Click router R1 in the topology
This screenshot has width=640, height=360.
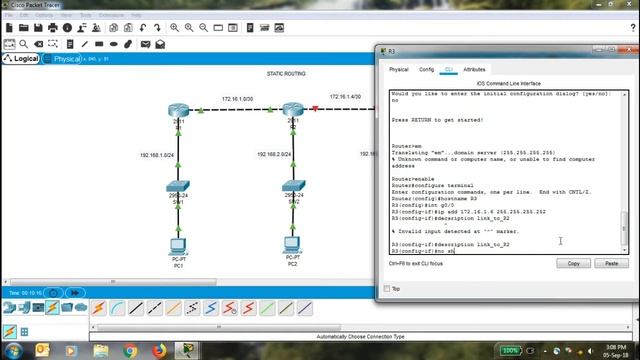point(178,110)
